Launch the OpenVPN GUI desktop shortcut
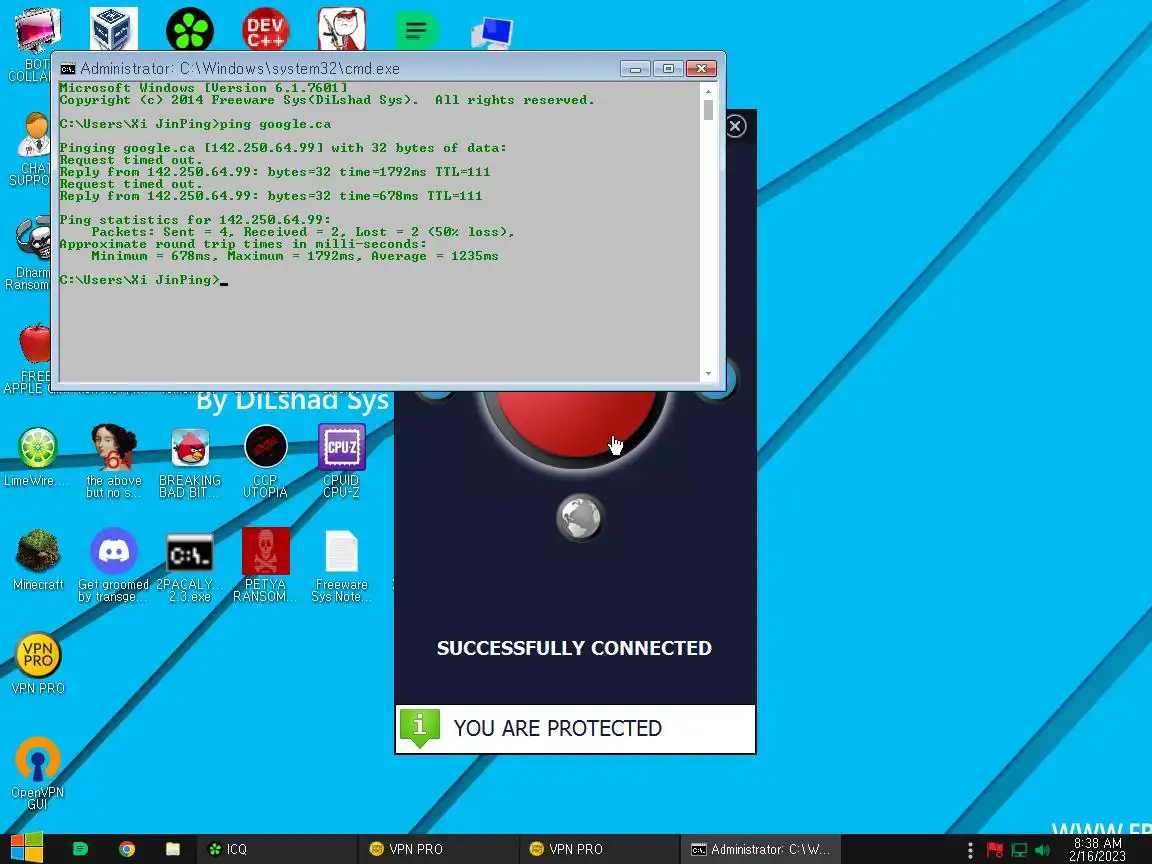Screen dimensions: 1152x864 click(x=38, y=771)
